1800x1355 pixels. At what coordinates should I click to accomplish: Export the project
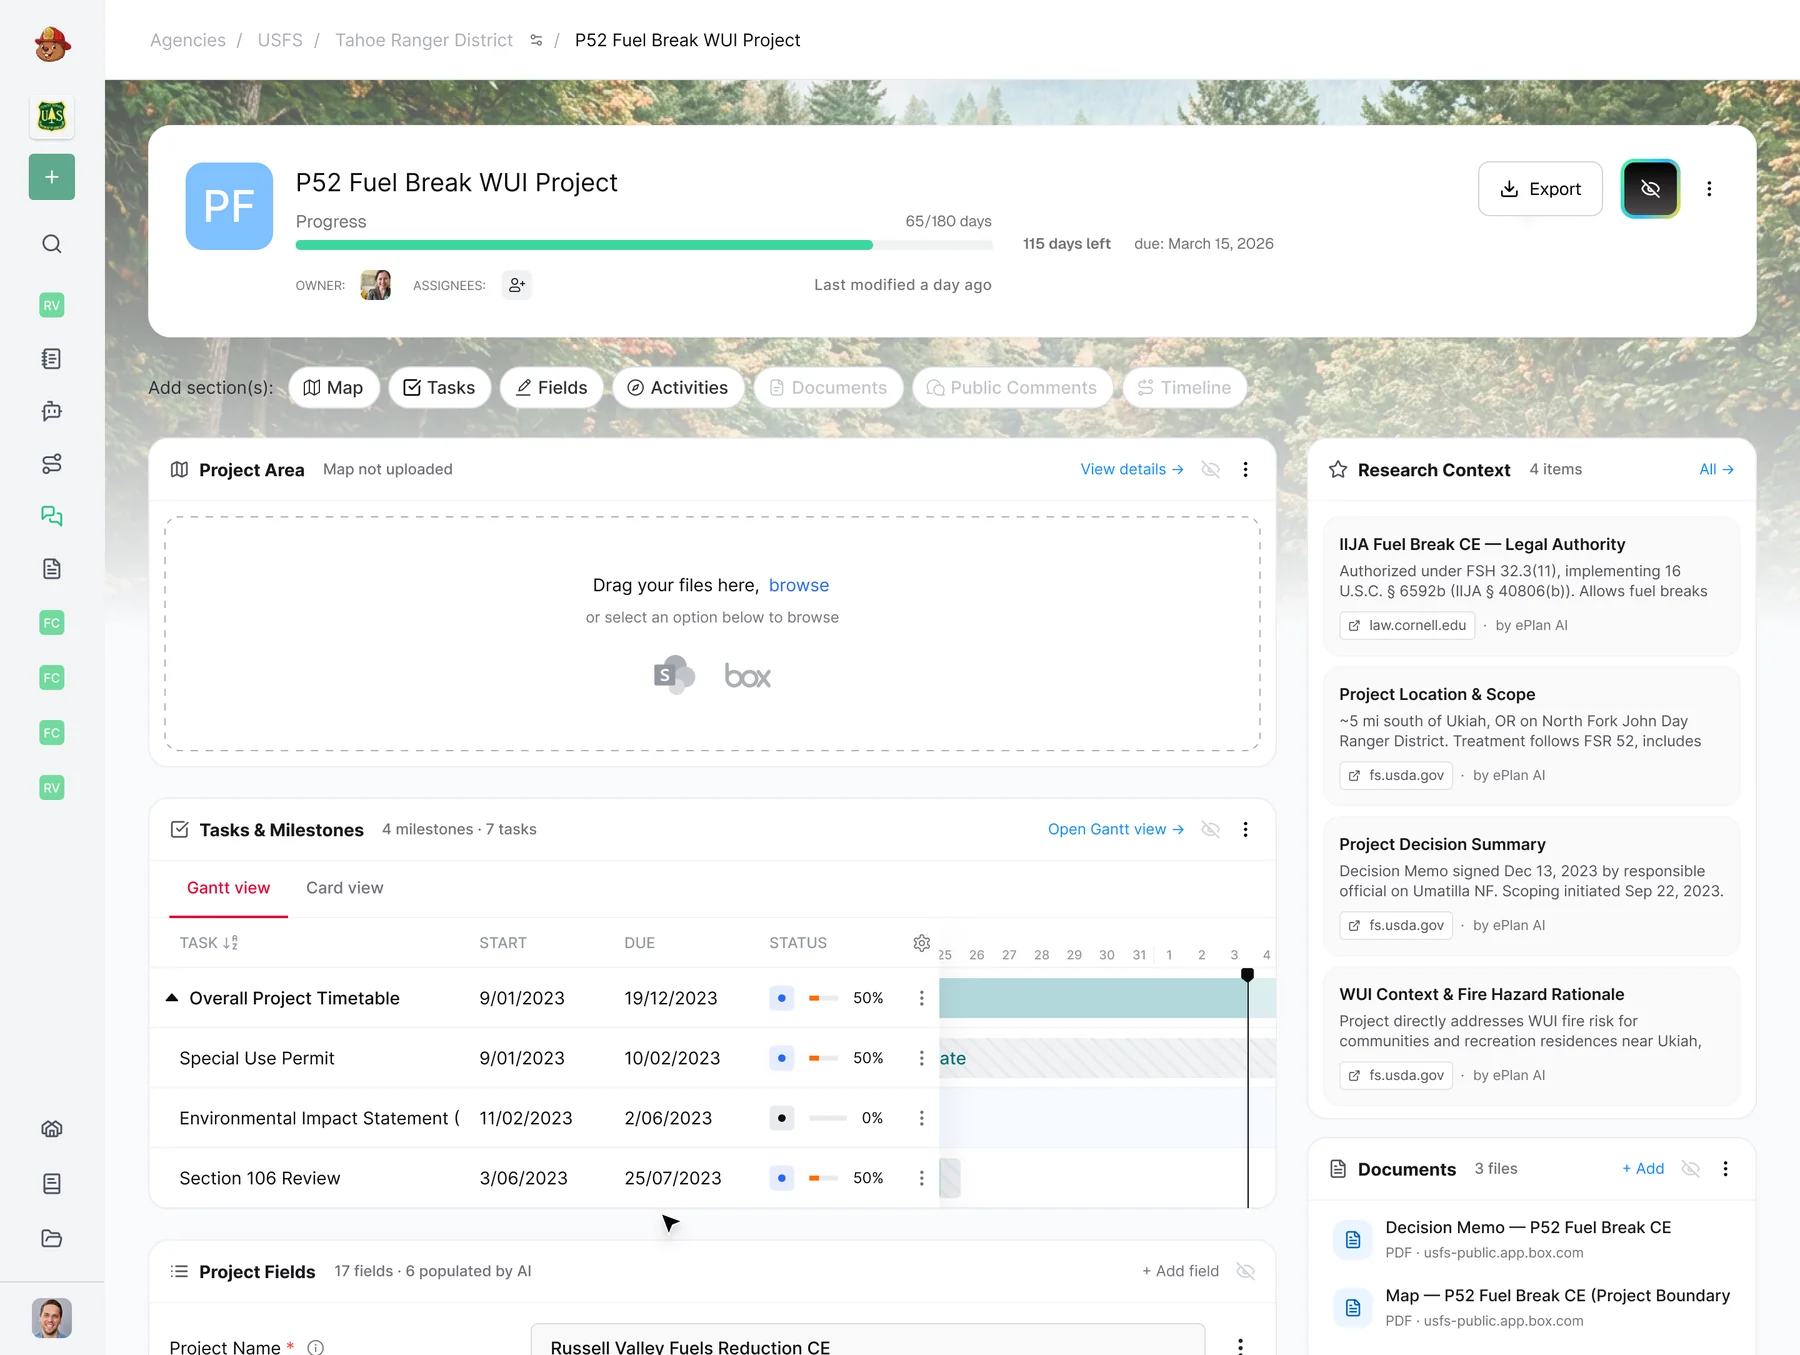coord(1540,189)
